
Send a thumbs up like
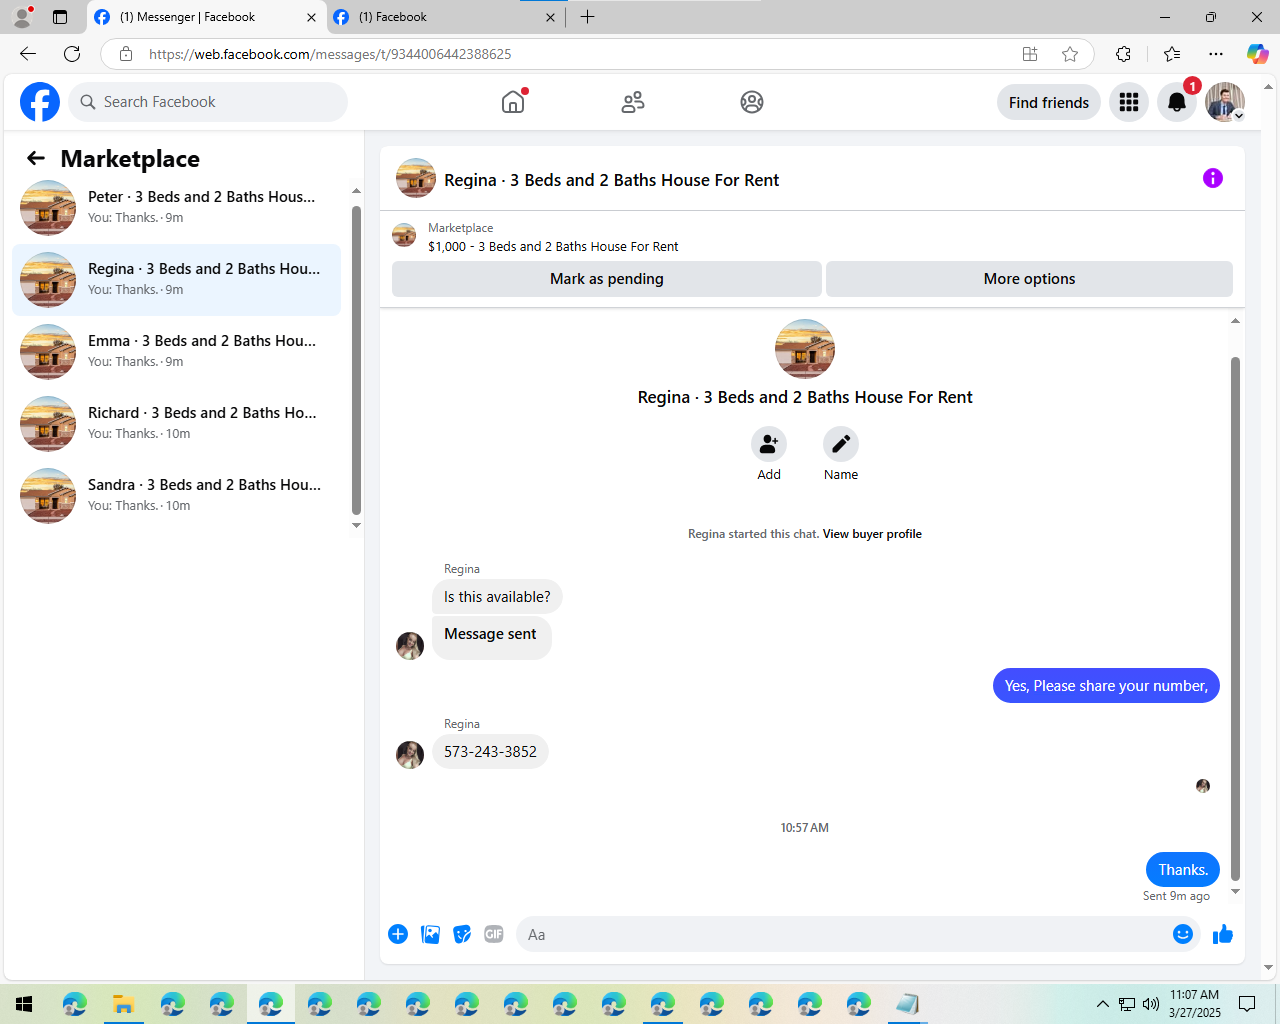click(x=1223, y=934)
